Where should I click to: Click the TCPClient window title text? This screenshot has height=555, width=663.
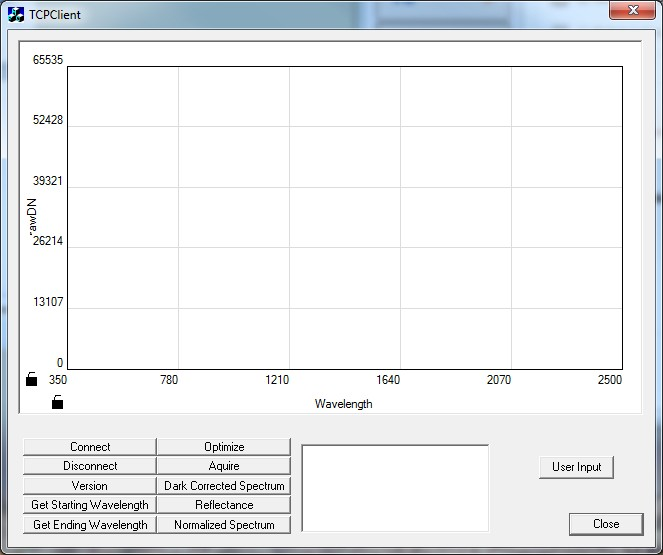55,15
